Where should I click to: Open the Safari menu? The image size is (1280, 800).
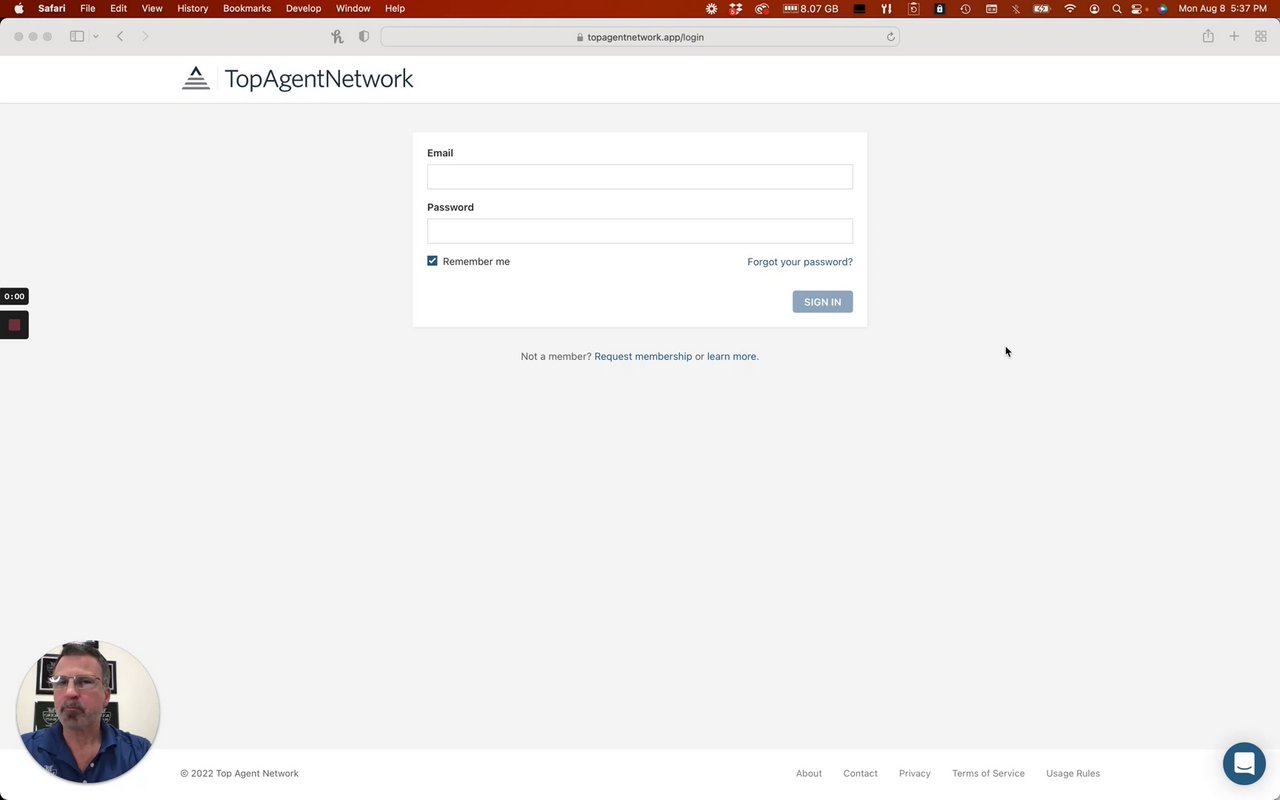52,8
